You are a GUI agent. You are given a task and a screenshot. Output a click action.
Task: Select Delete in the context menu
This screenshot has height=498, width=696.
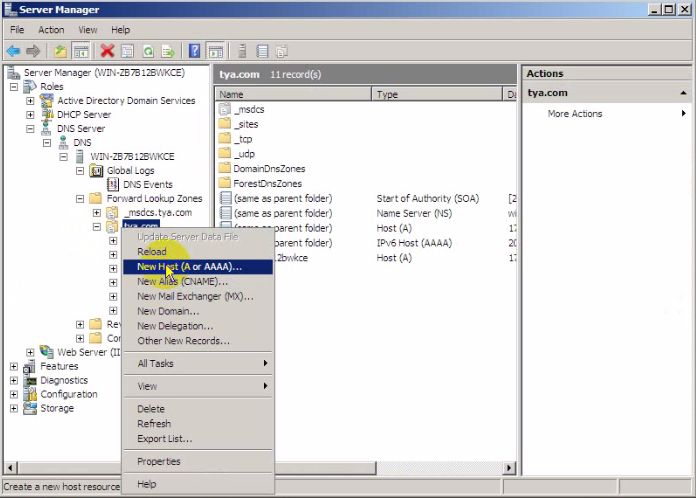(x=198, y=409)
